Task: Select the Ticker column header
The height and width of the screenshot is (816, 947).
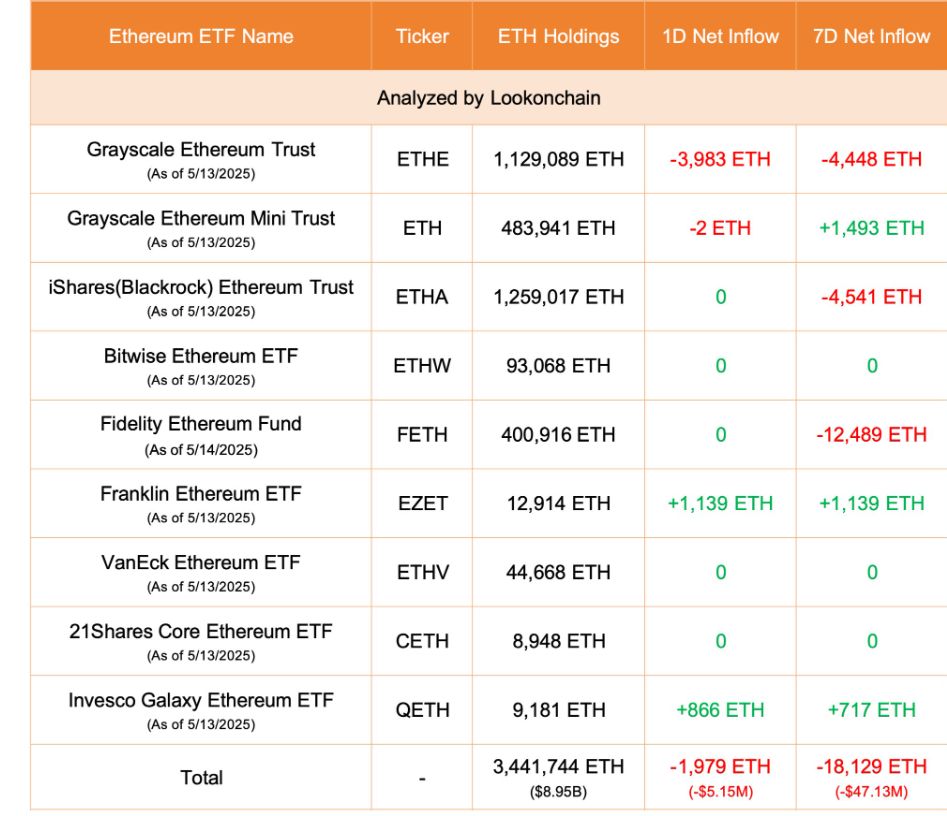Action: [x=422, y=36]
